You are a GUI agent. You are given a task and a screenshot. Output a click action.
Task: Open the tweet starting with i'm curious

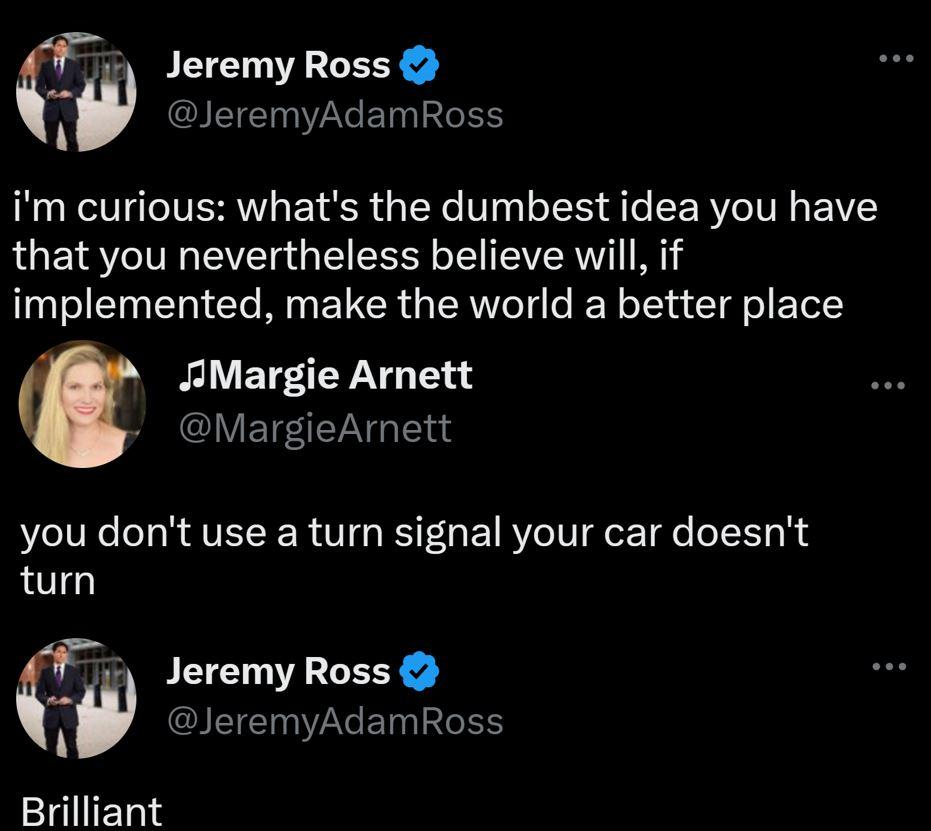pos(445,253)
